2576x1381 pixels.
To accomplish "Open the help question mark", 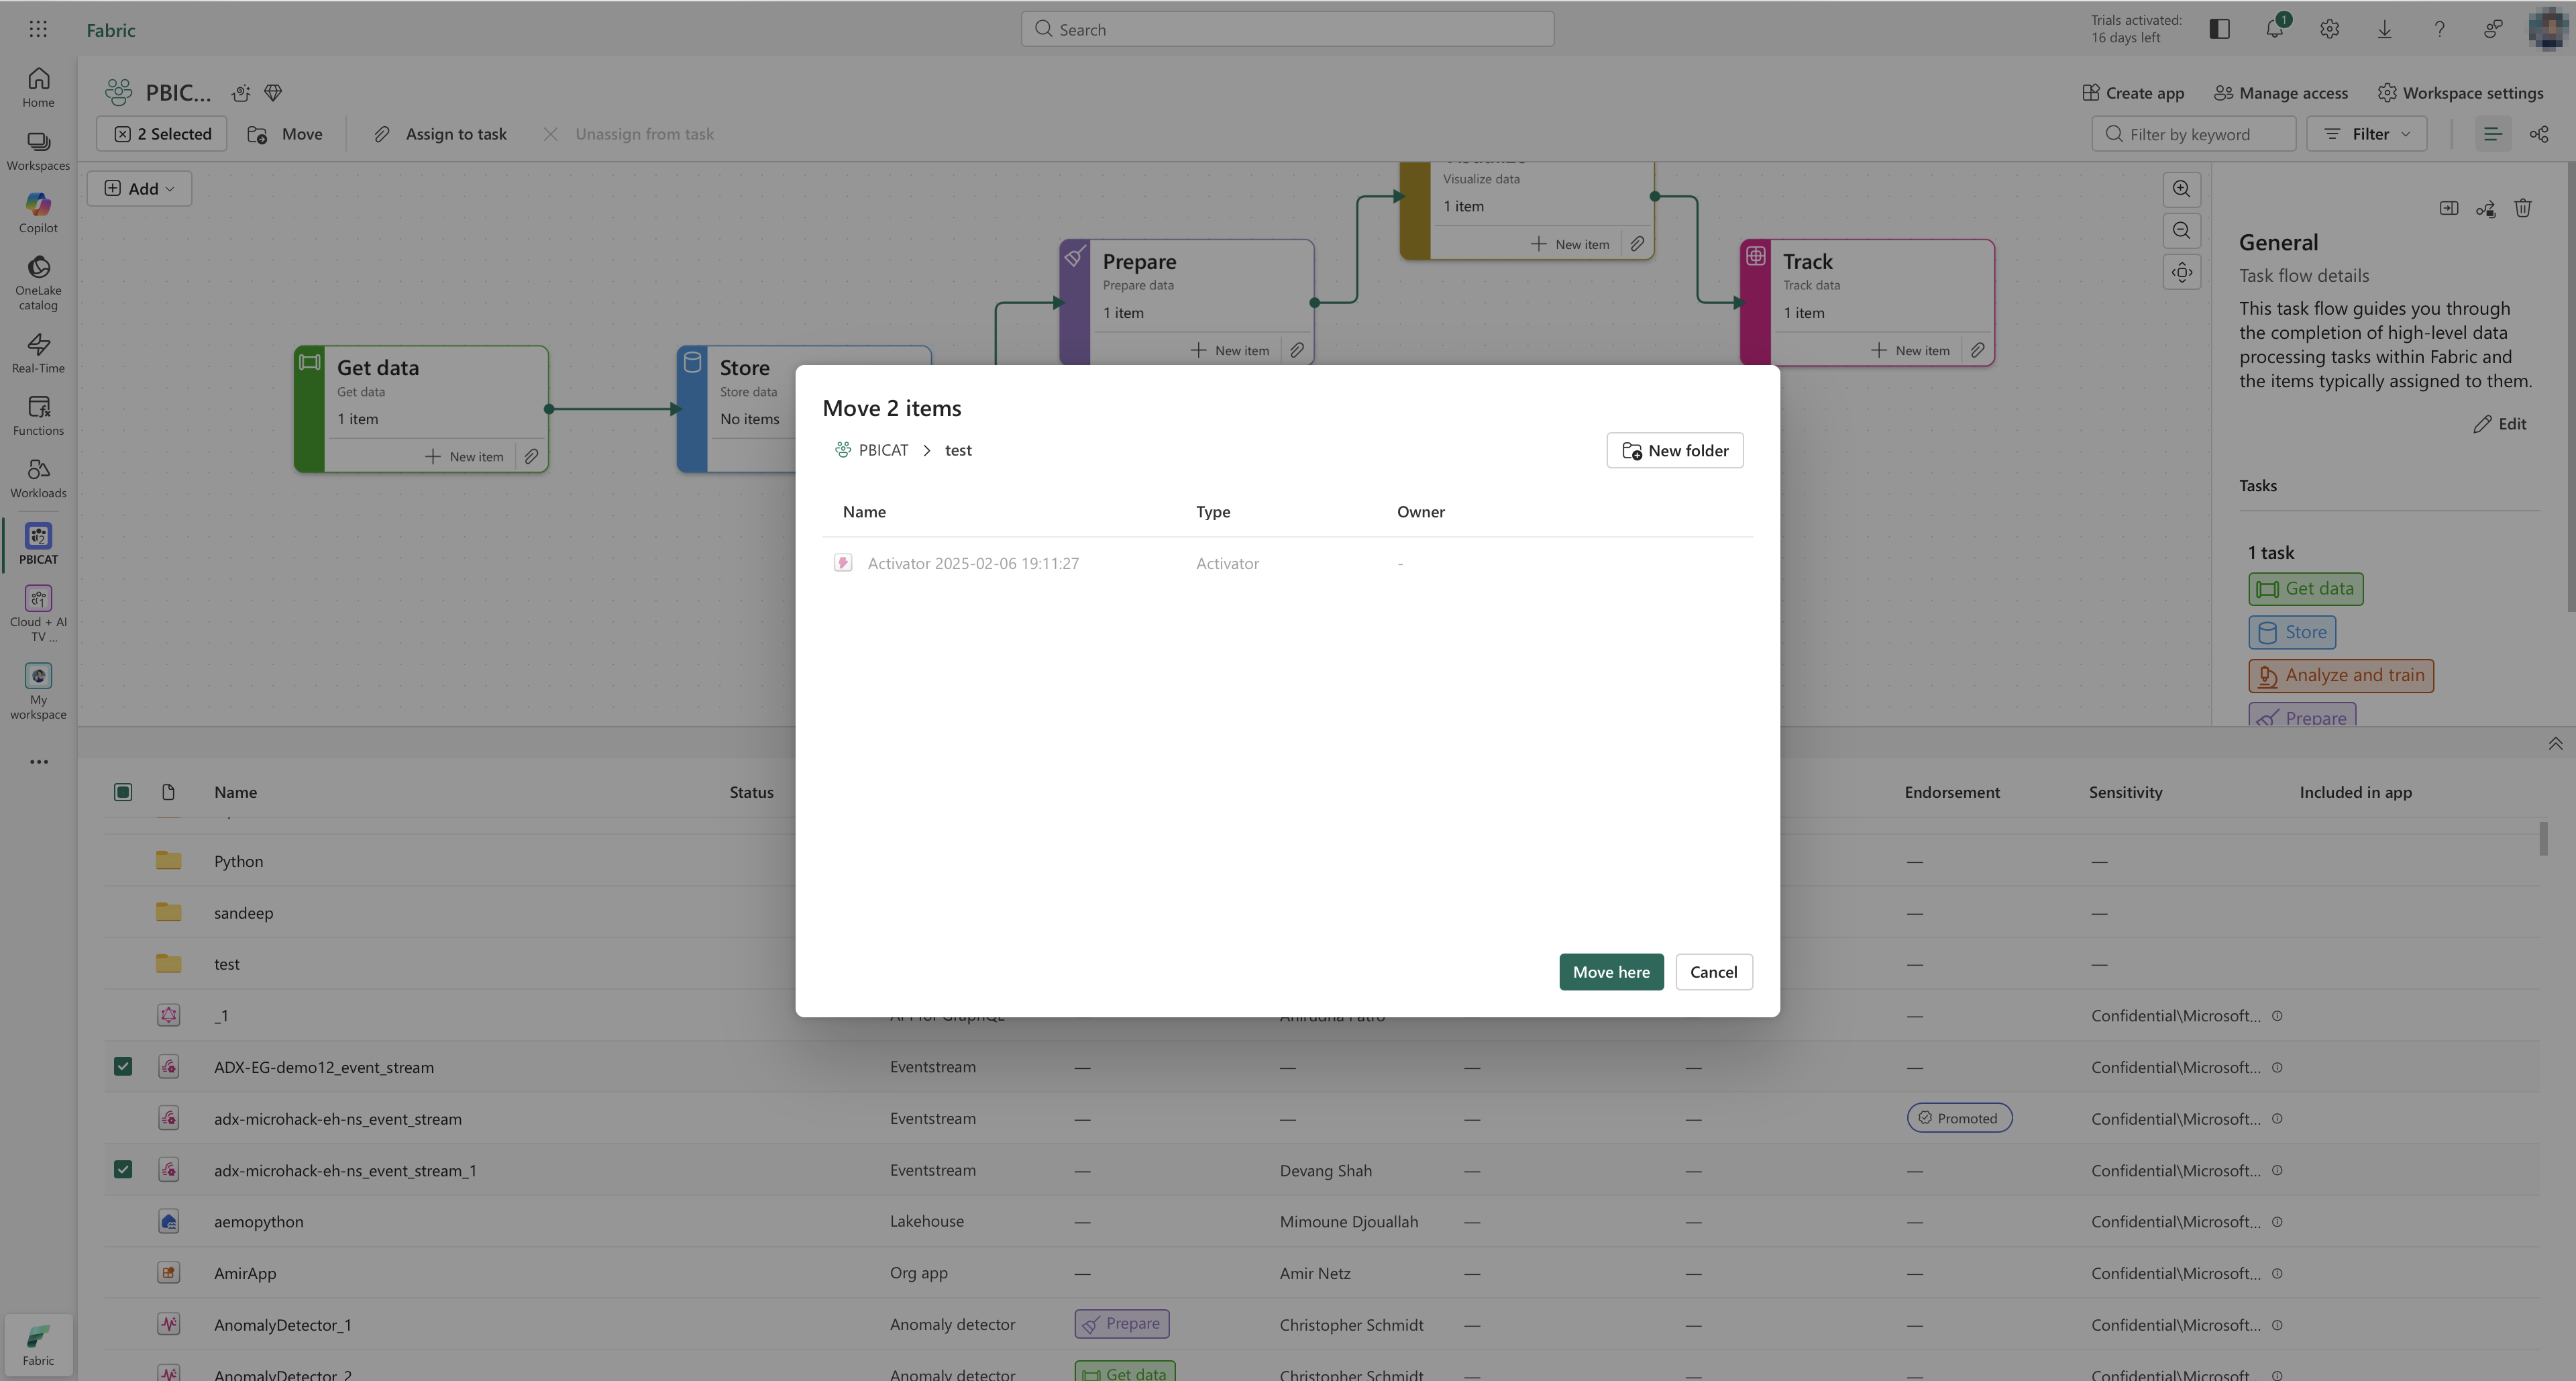I will 2439,29.
